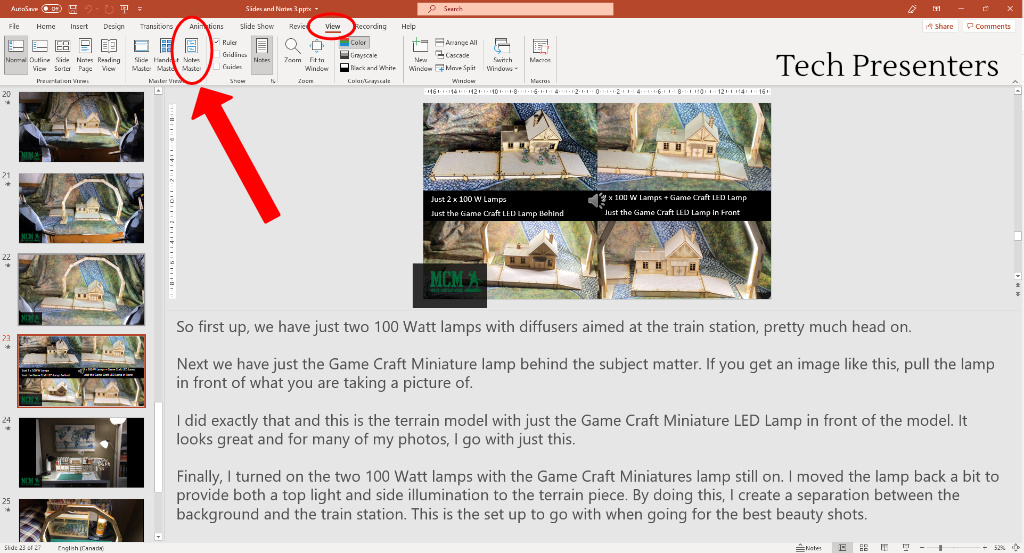Switch to Normal view from status bar
Image resolution: width=1024 pixels, height=553 pixels.
pos(842,548)
